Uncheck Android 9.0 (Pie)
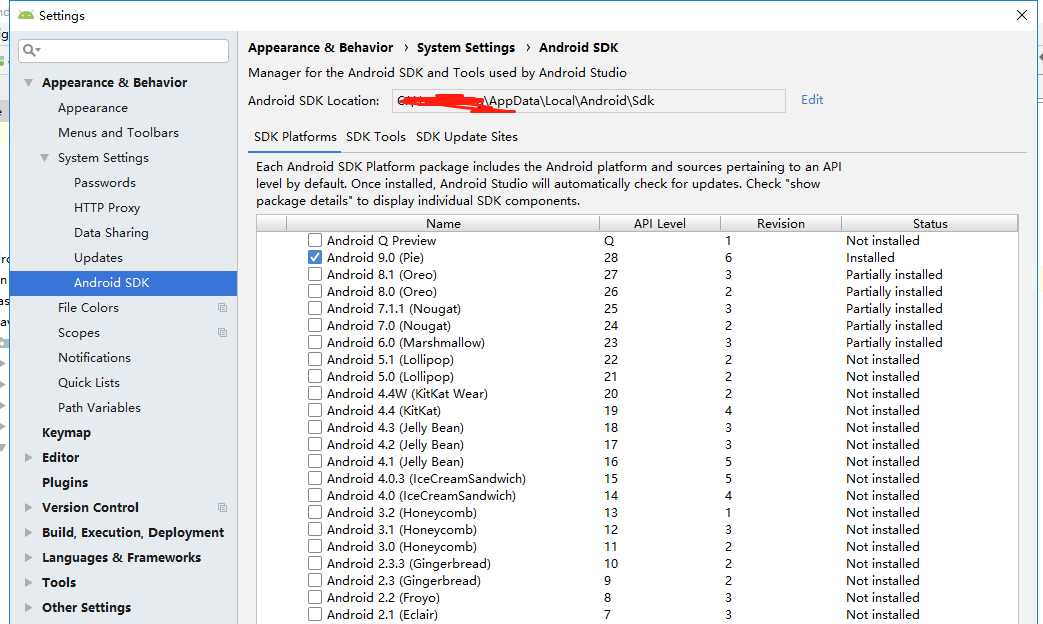Screen dimensions: 1043x624 pyautogui.click(x=315, y=257)
